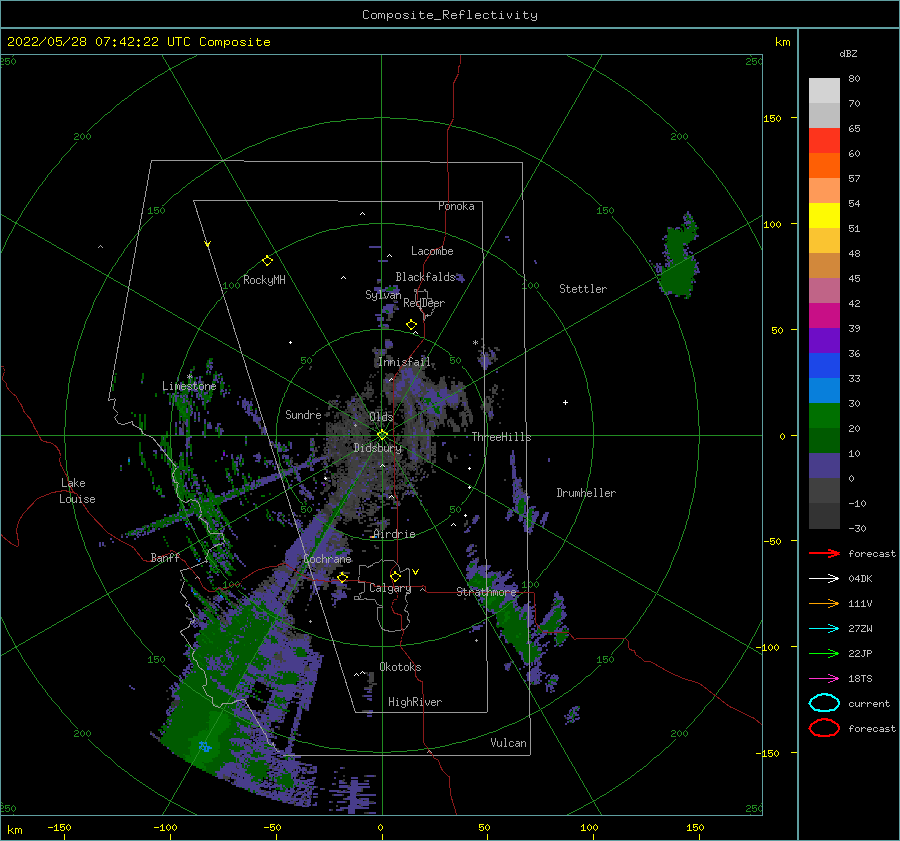Screen dimensions: 900x841
Task: Select the radar center diamond at Didsbury
Action: (382, 435)
